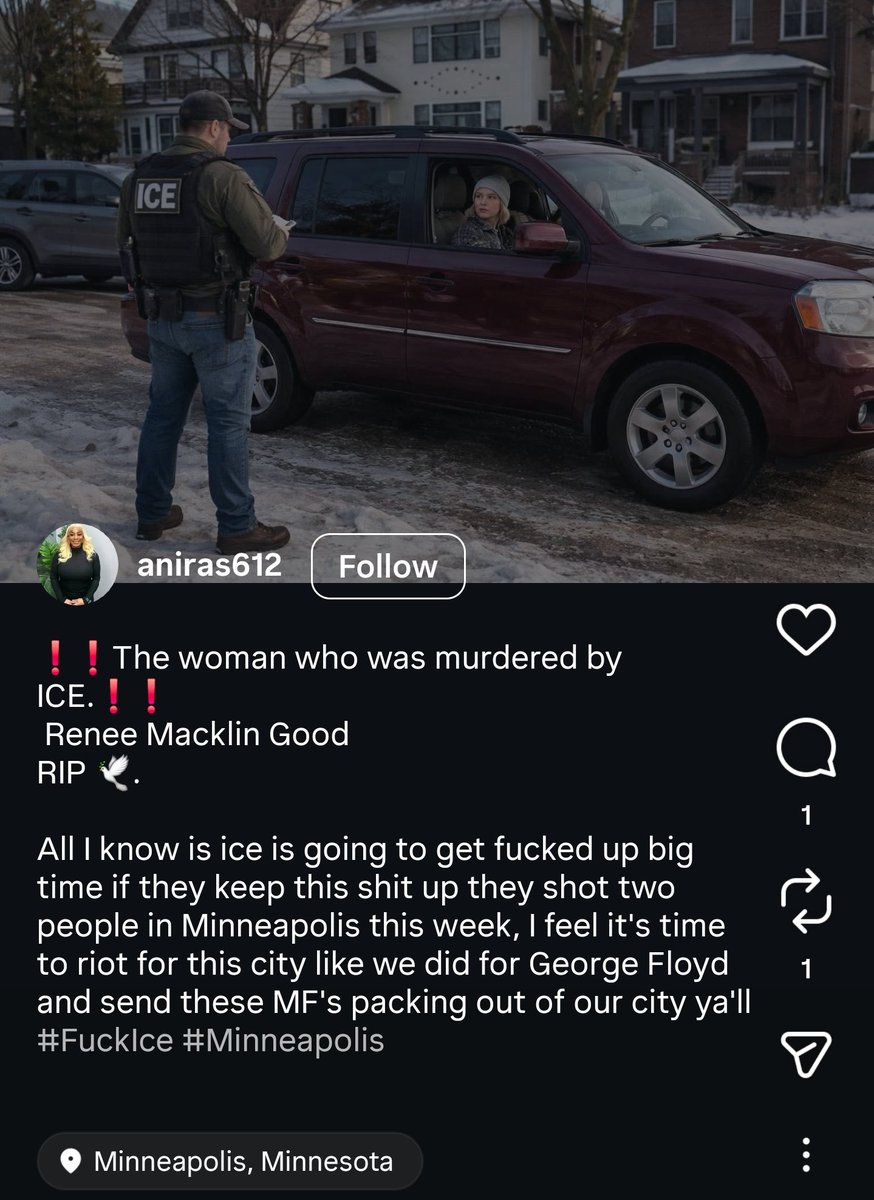
Task: Tap the location pin icon
Action: [x=71, y=1162]
